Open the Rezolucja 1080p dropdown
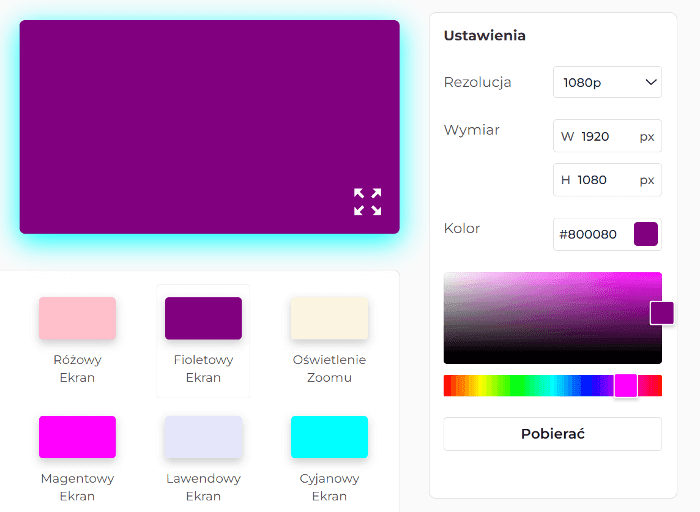700x512 pixels. click(607, 82)
